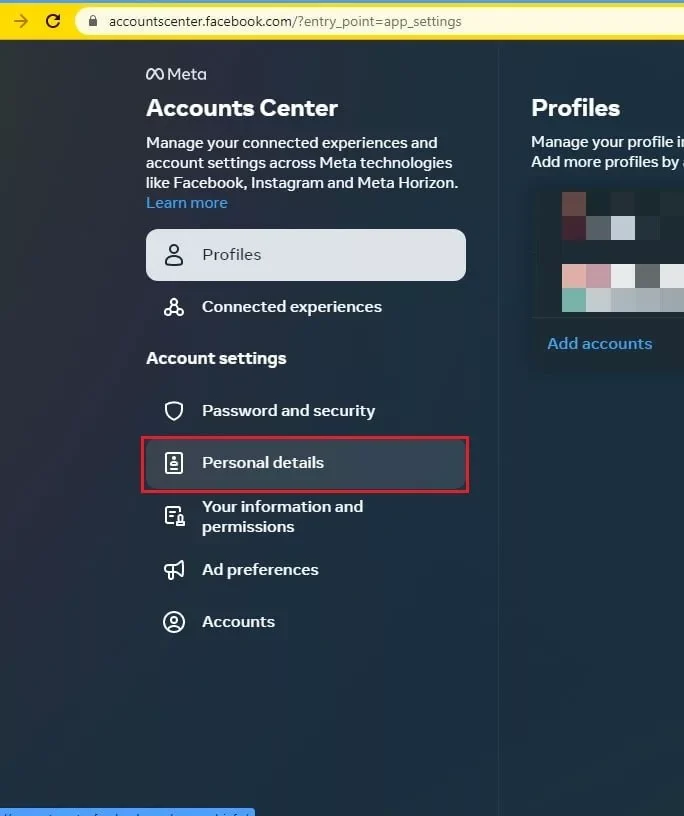Click the padlock site info icon
Image resolution: width=684 pixels, height=816 pixels.
pyautogui.click(x=93, y=21)
